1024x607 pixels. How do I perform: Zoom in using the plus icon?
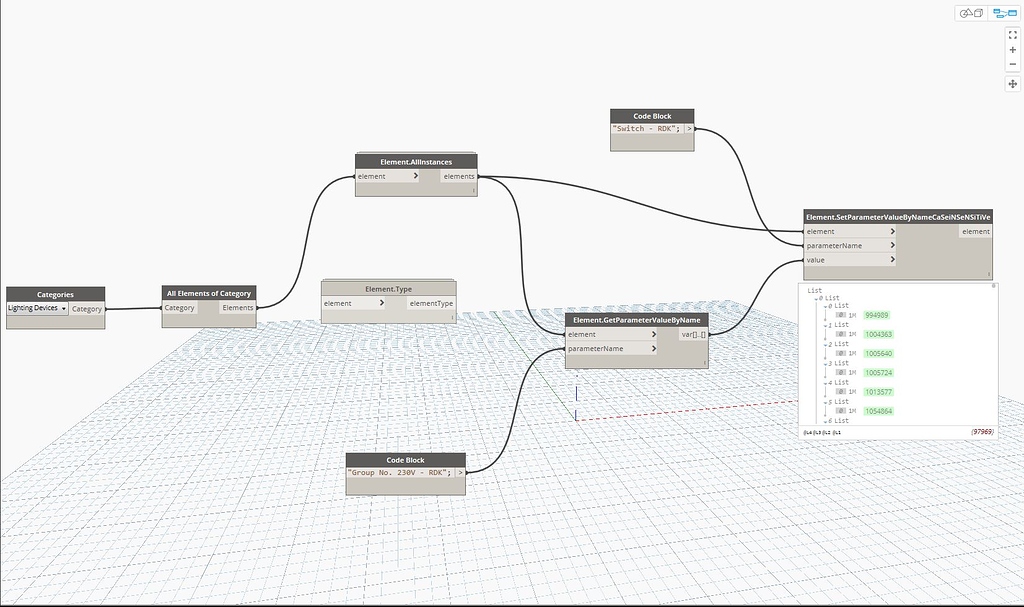coord(1012,50)
